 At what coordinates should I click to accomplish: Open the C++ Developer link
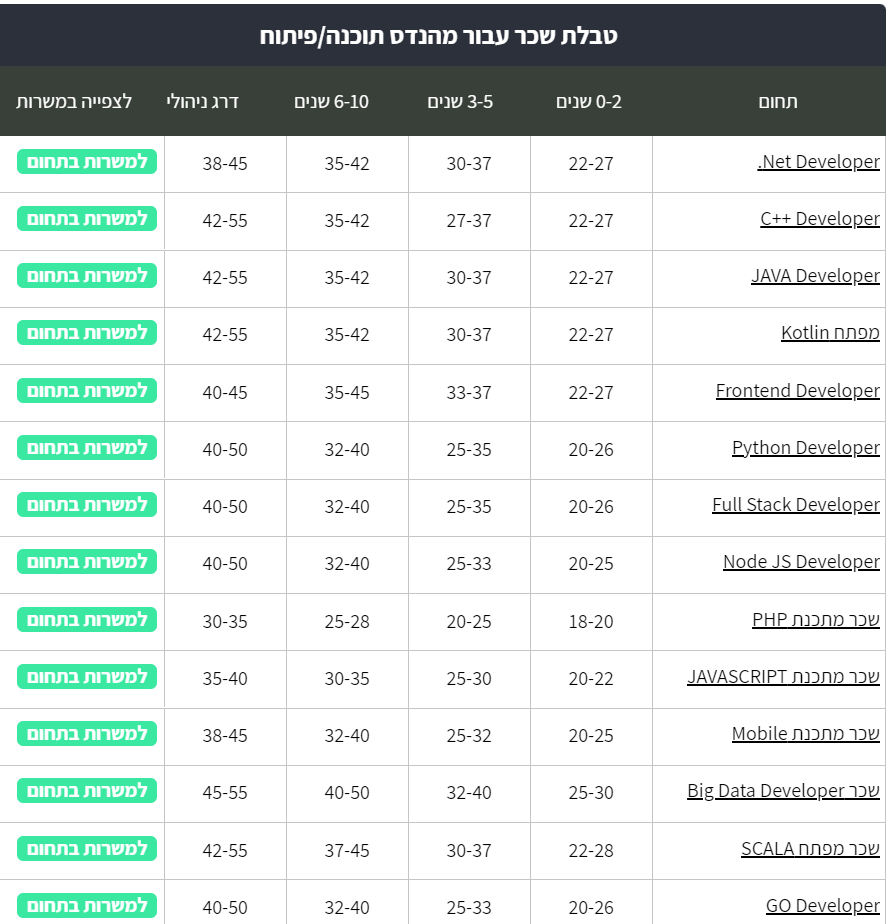pyautogui.click(x=819, y=219)
